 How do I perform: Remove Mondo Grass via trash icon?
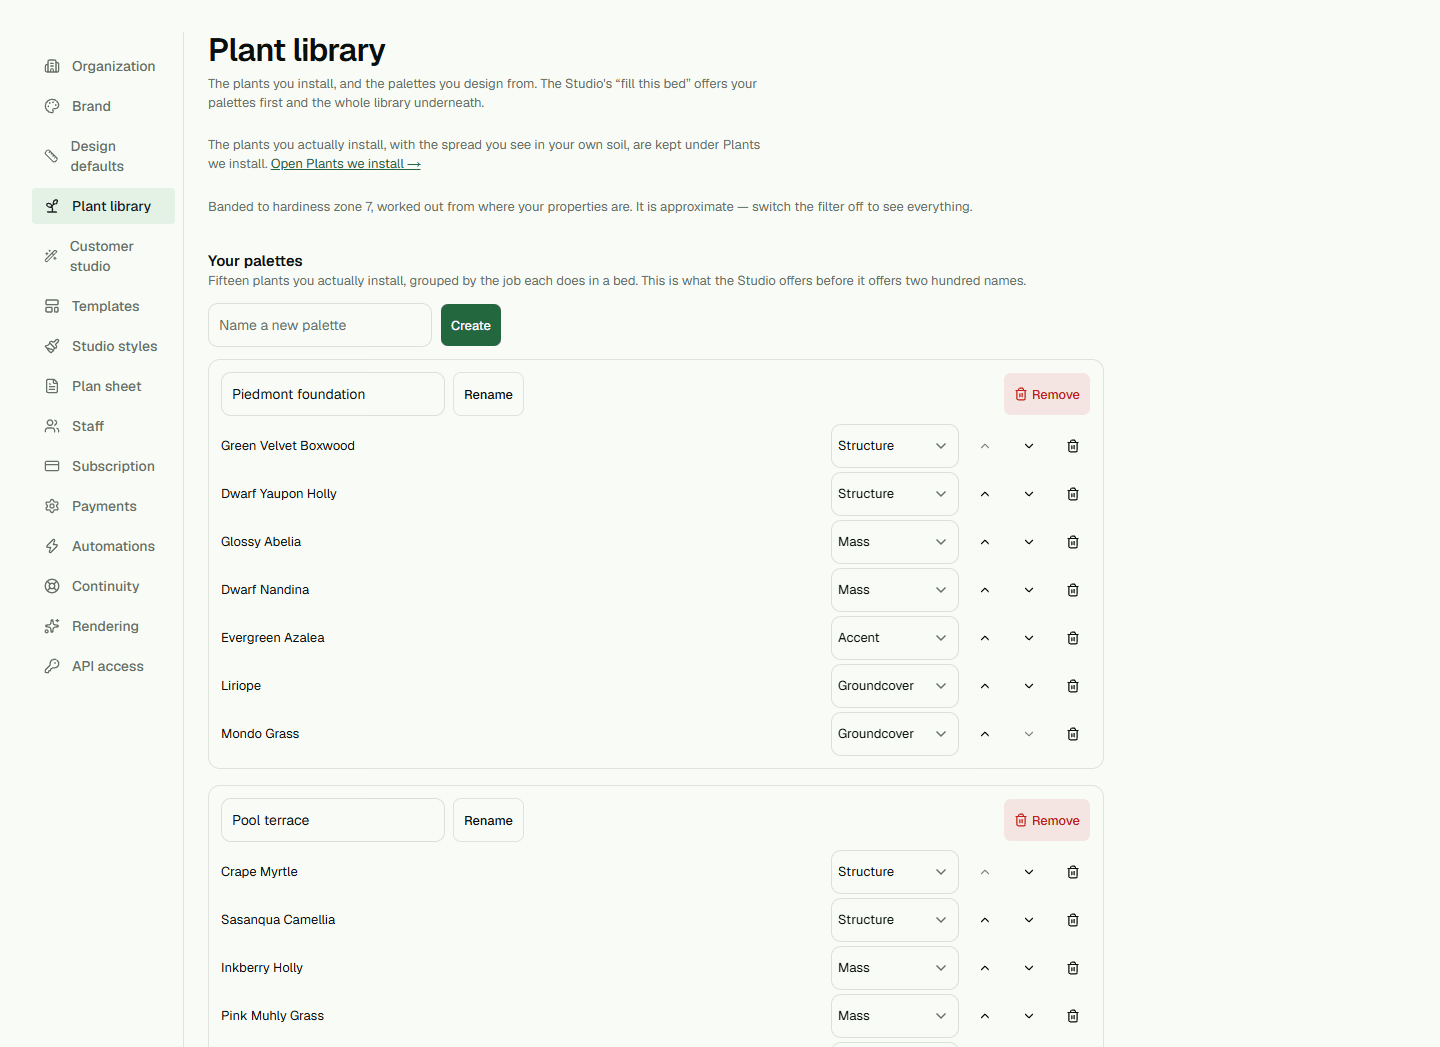point(1073,734)
